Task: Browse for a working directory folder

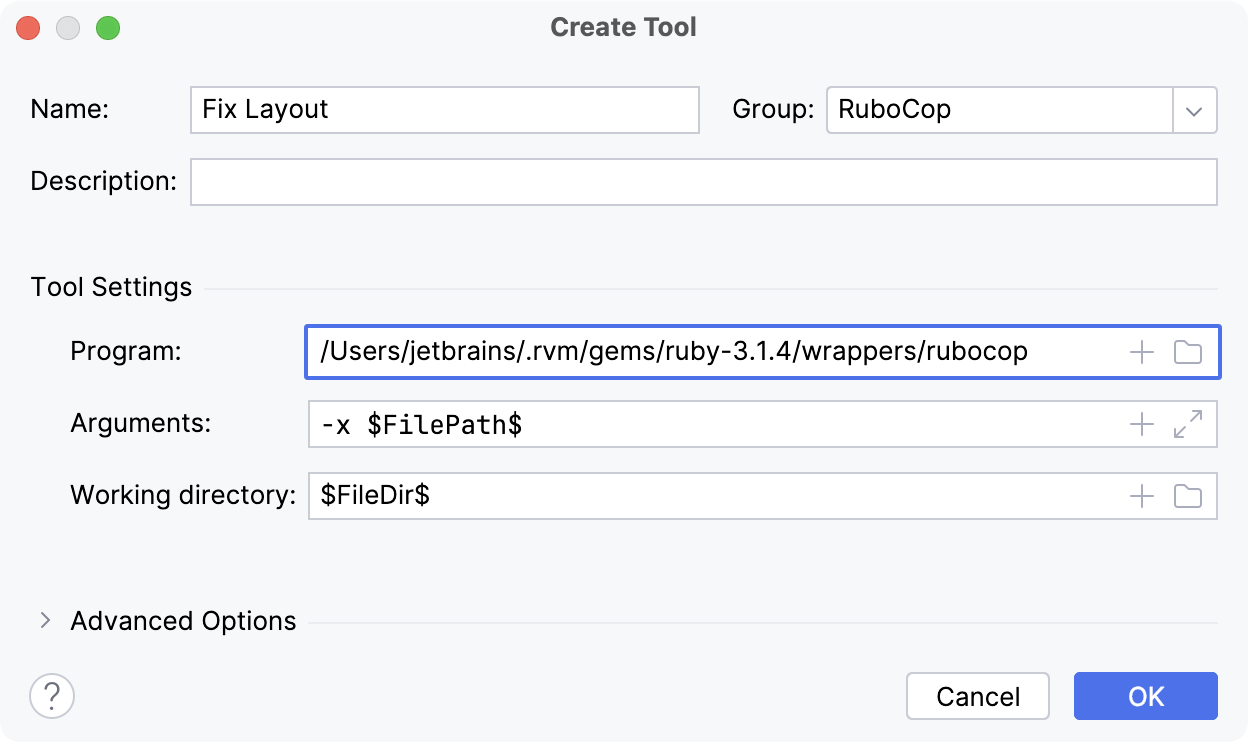Action: (x=1188, y=496)
